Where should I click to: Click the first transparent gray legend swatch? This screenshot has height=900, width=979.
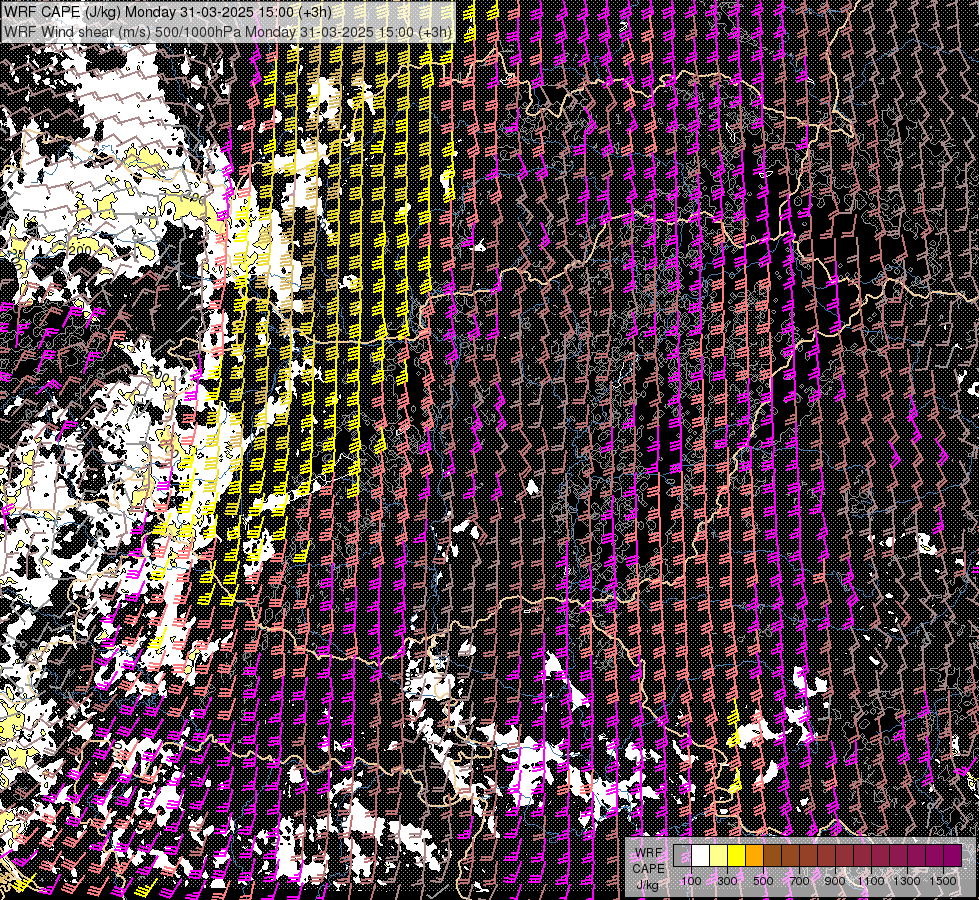coord(682,856)
